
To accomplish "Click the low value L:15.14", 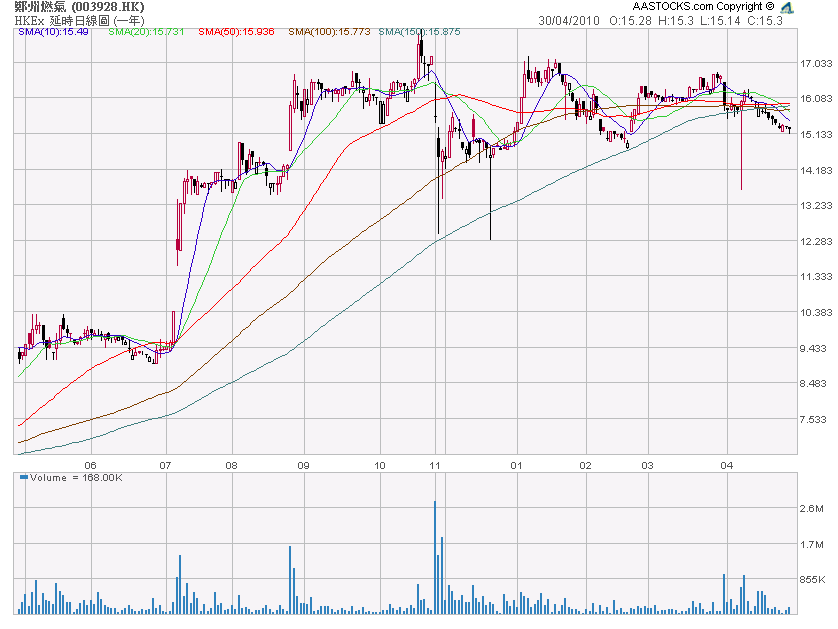I will 720,21.
